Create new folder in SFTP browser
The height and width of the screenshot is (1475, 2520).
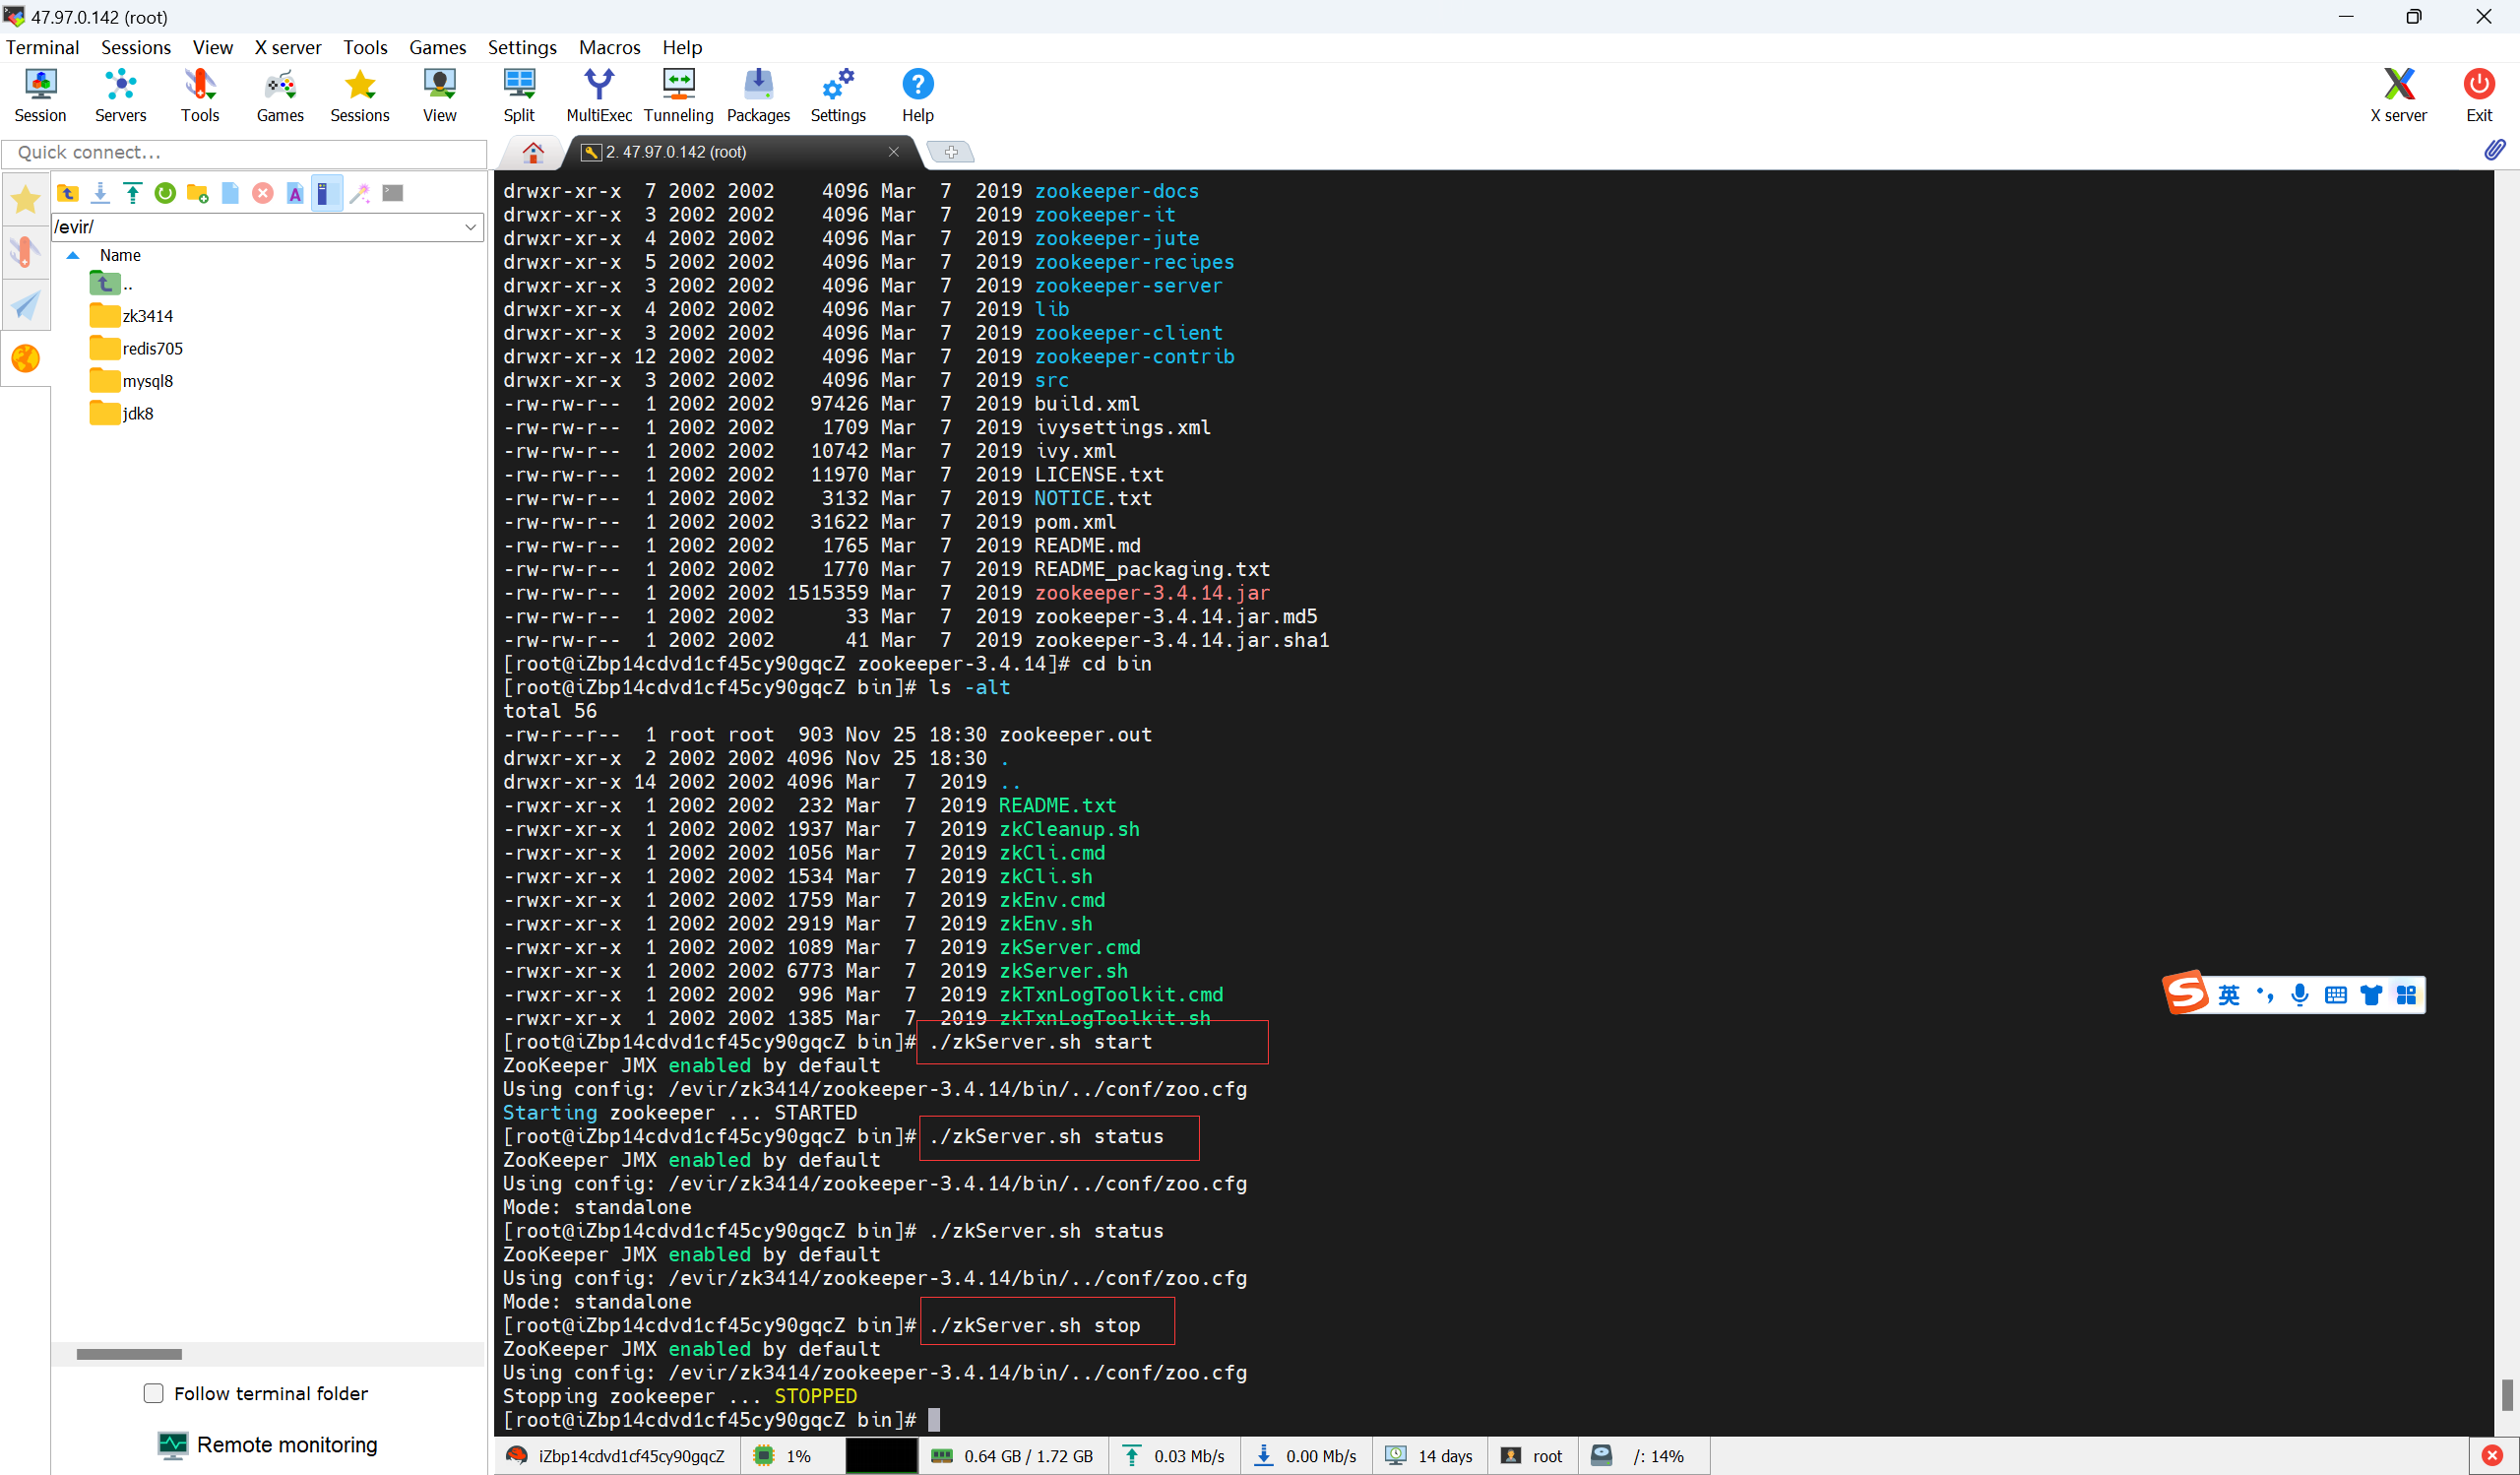click(197, 193)
